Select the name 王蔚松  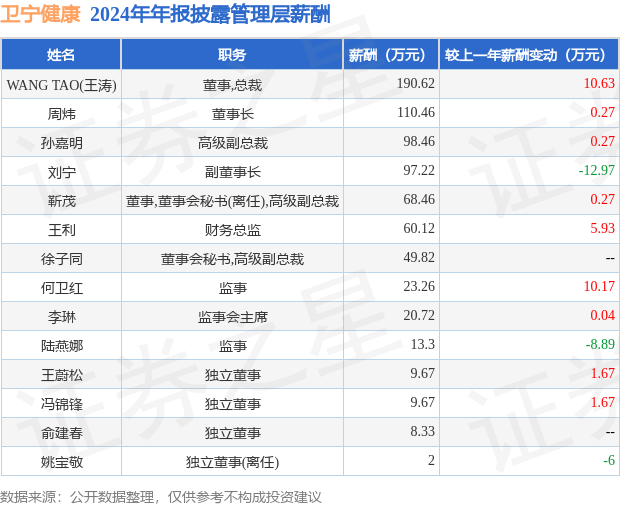tap(61, 375)
